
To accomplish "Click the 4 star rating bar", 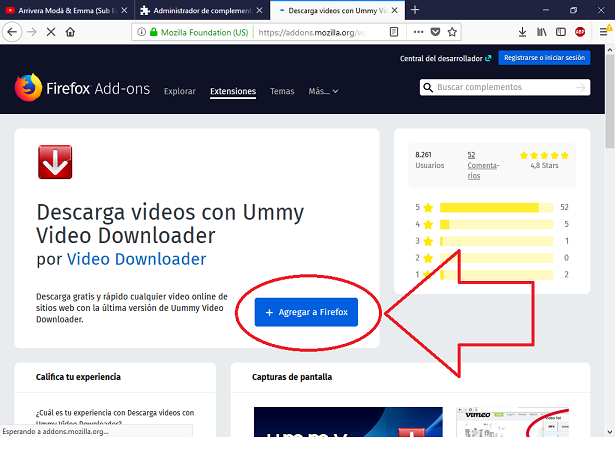I will tap(496, 224).
